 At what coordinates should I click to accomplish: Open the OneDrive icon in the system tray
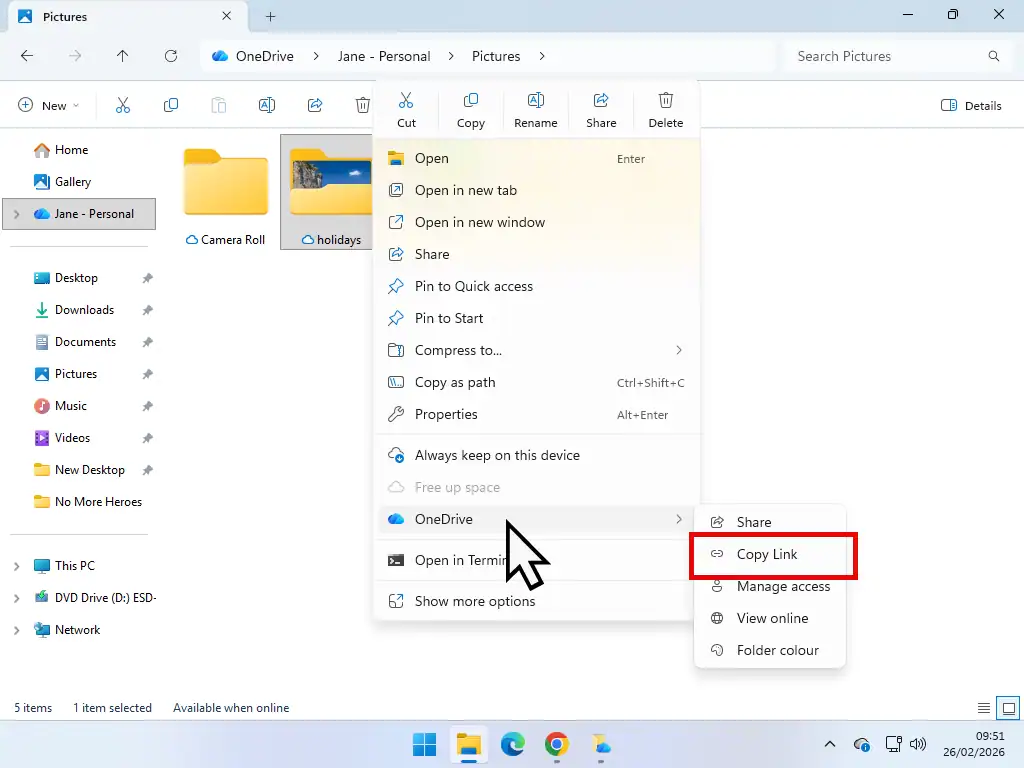pyautogui.click(x=861, y=745)
